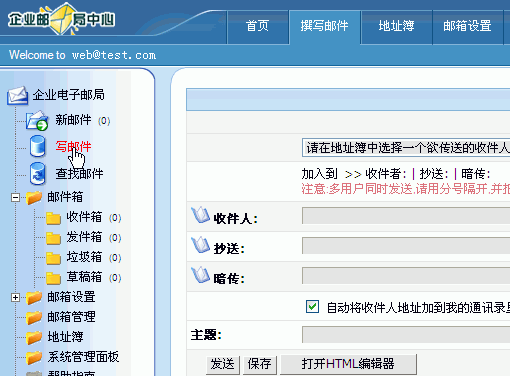Screen dimensions: 510x376
Task: Click the 查找邮件 search icon
Action: 37,173
